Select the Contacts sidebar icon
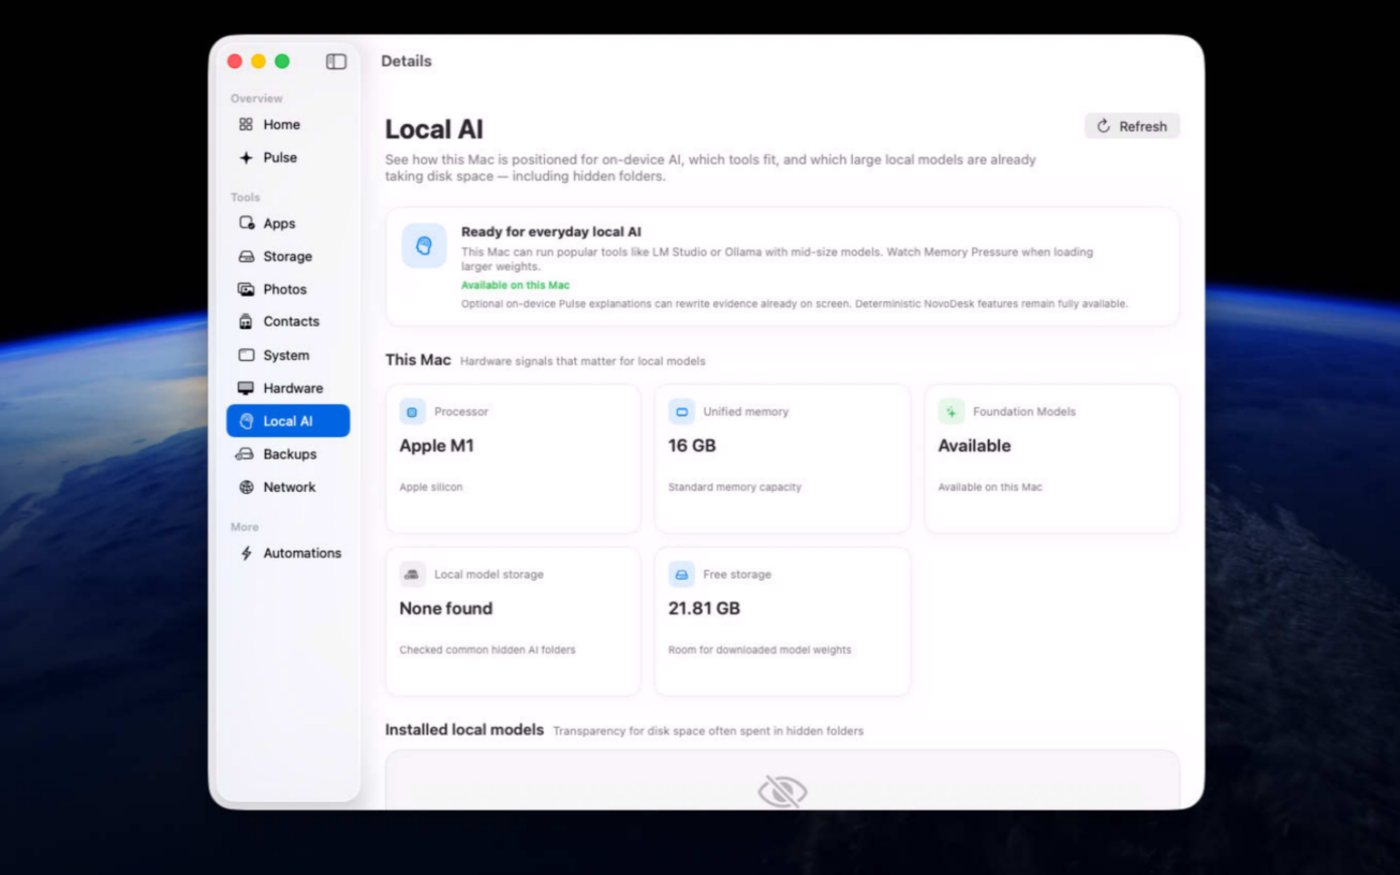The image size is (1400, 875). (246, 322)
